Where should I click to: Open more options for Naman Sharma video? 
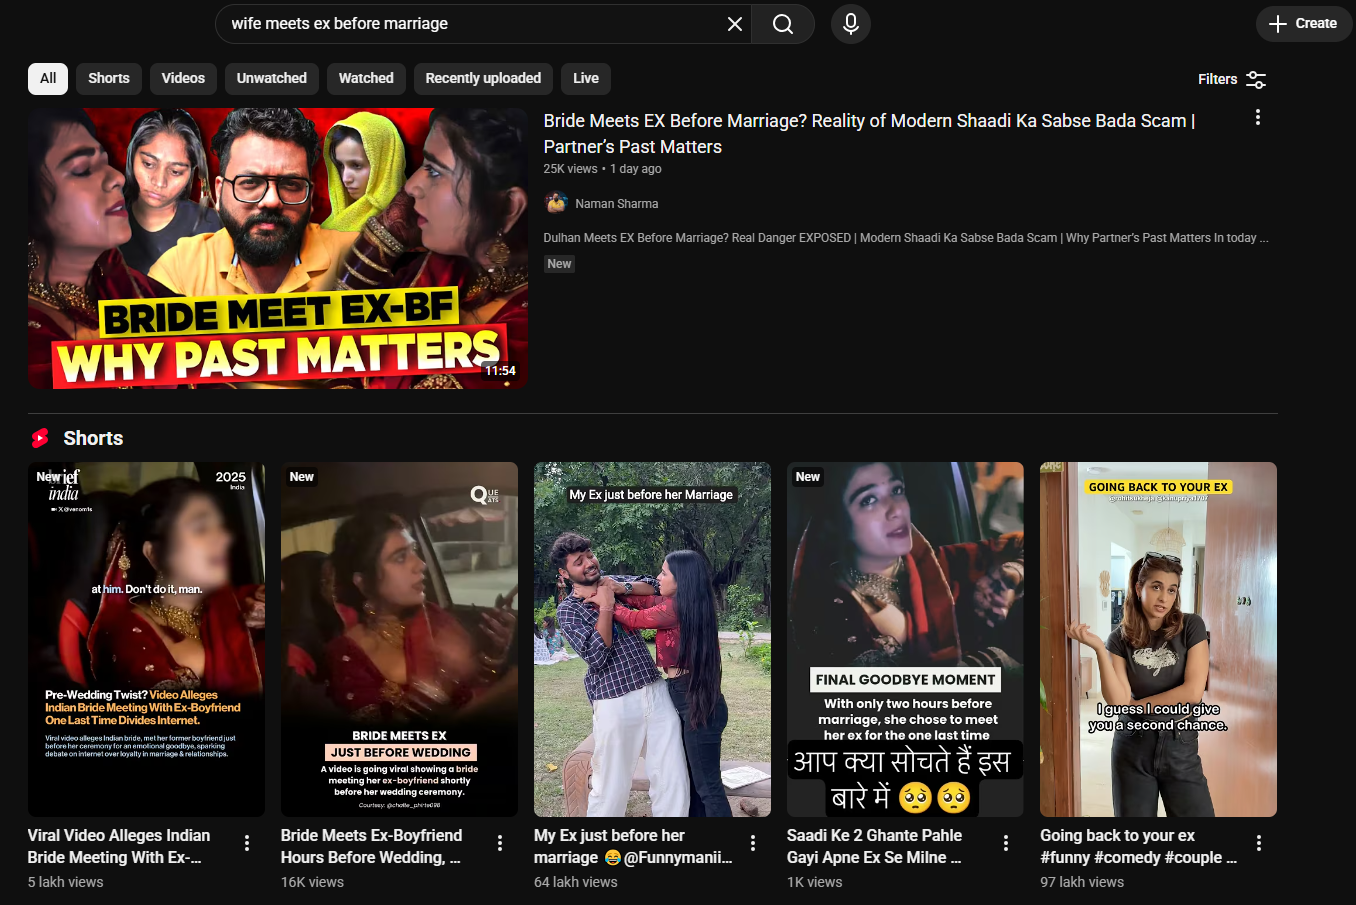tap(1257, 118)
